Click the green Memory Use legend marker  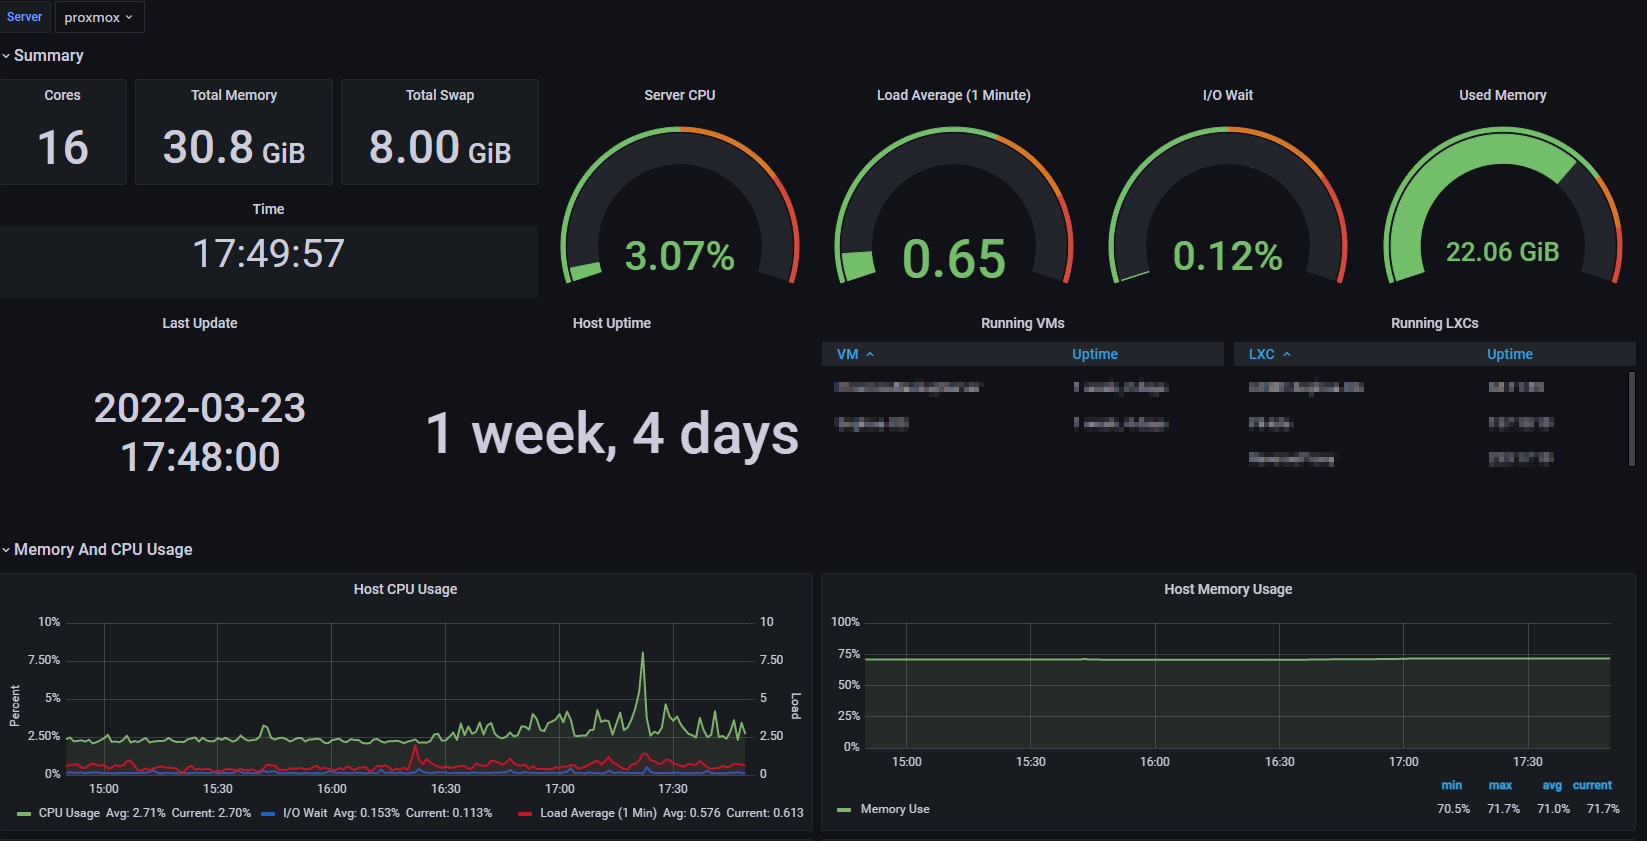(844, 810)
